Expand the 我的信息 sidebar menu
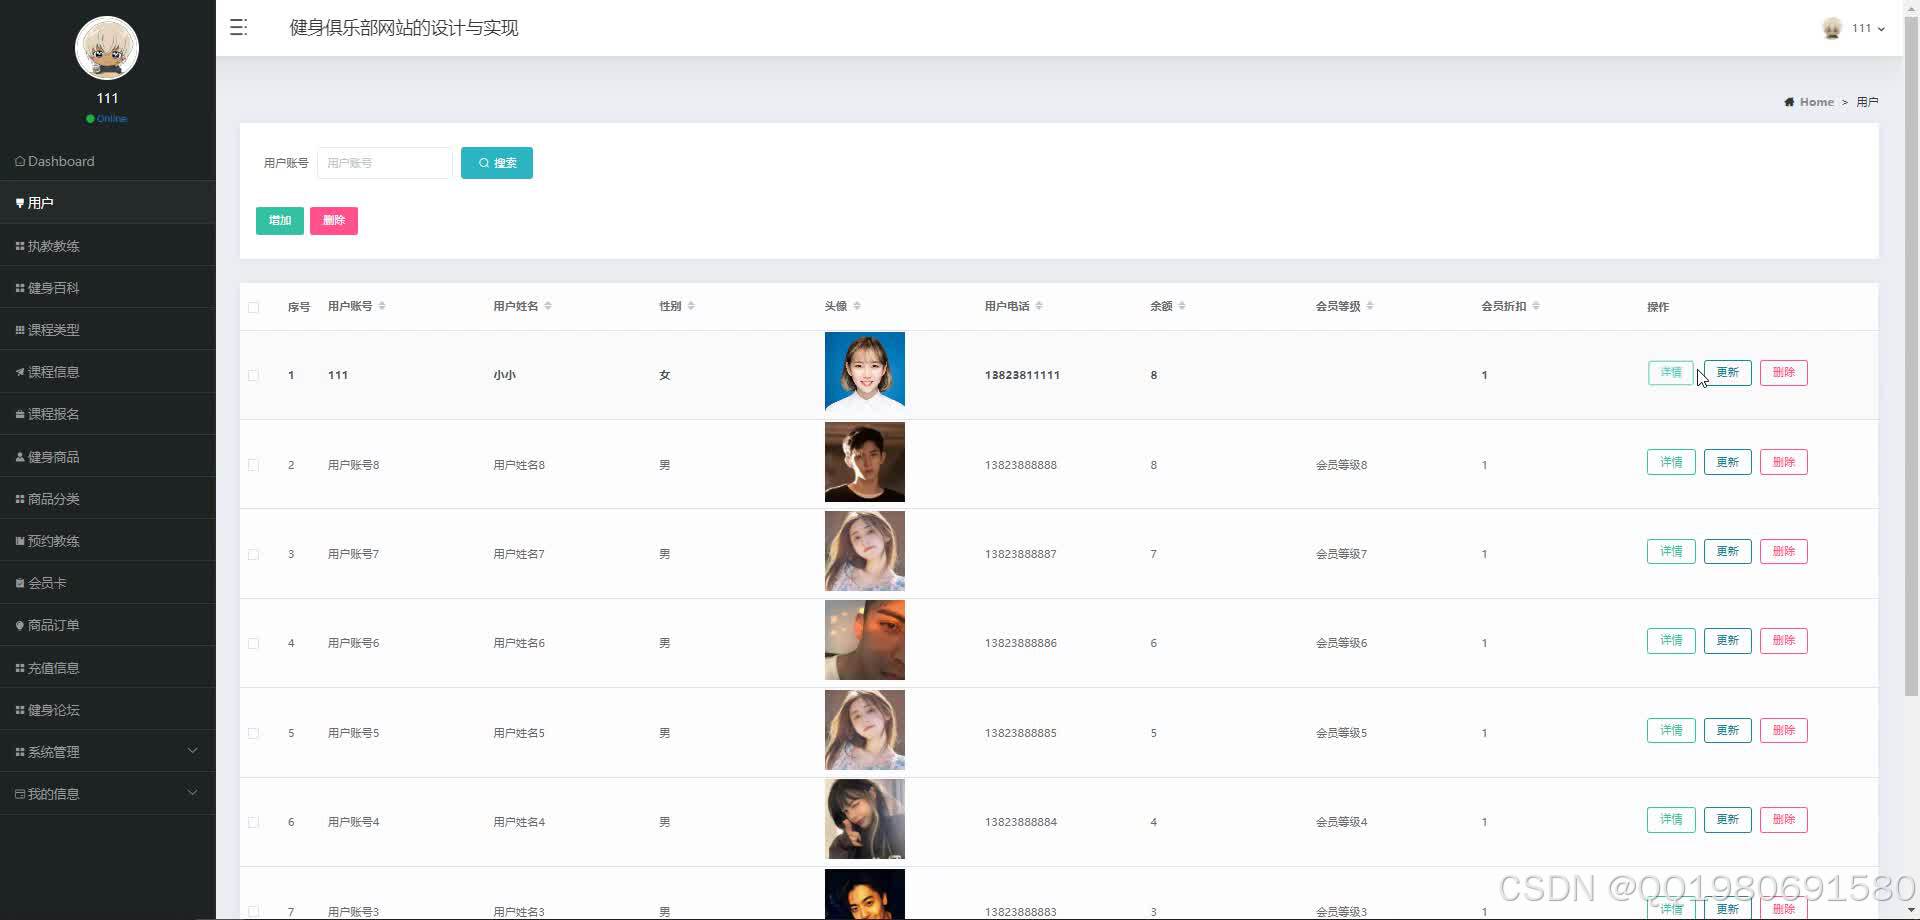The height and width of the screenshot is (920, 1920). point(107,794)
